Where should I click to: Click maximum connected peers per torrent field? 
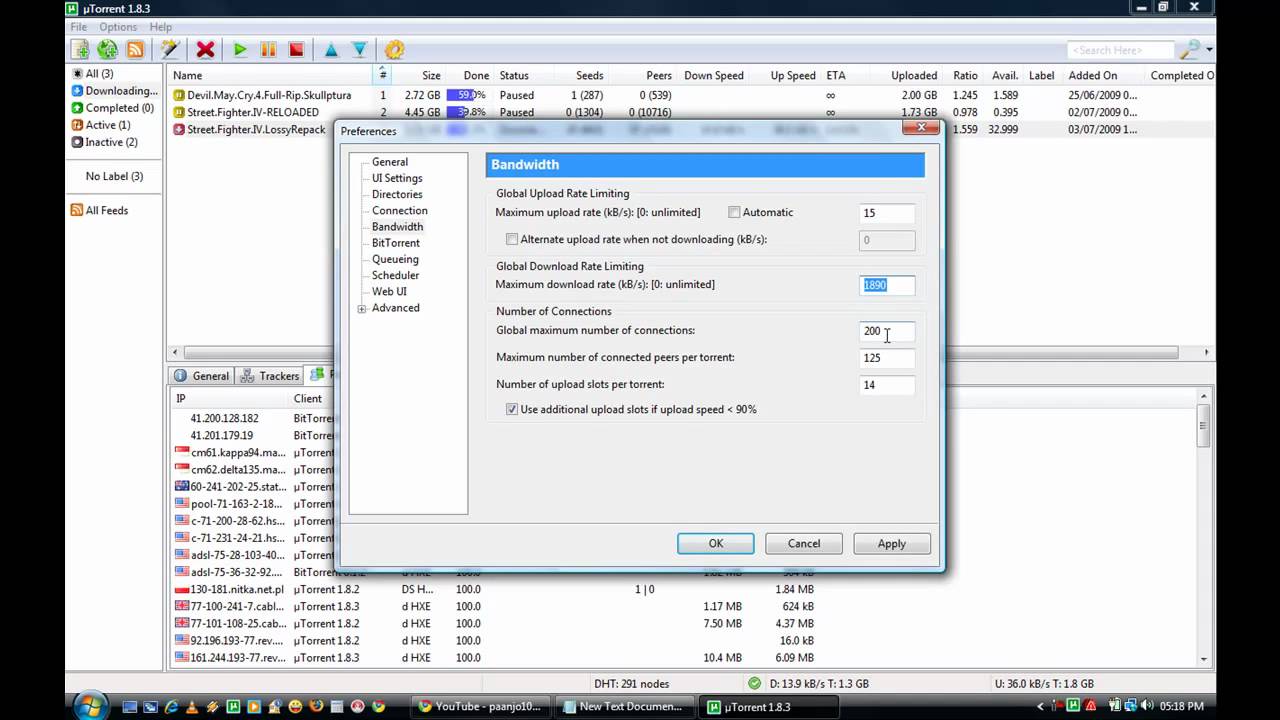coord(887,358)
